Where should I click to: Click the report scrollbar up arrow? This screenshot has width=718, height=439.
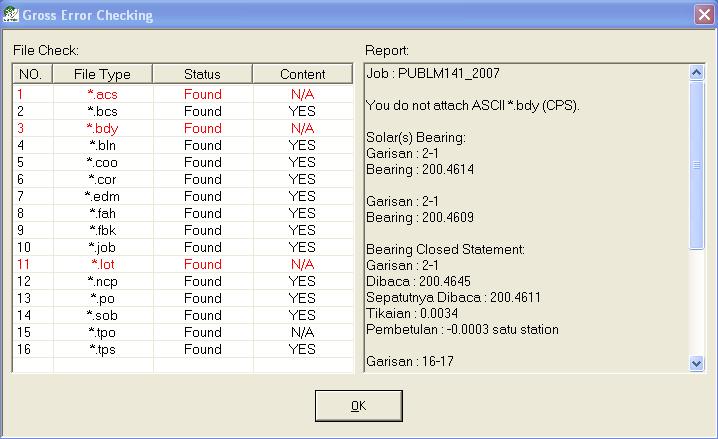(696, 72)
